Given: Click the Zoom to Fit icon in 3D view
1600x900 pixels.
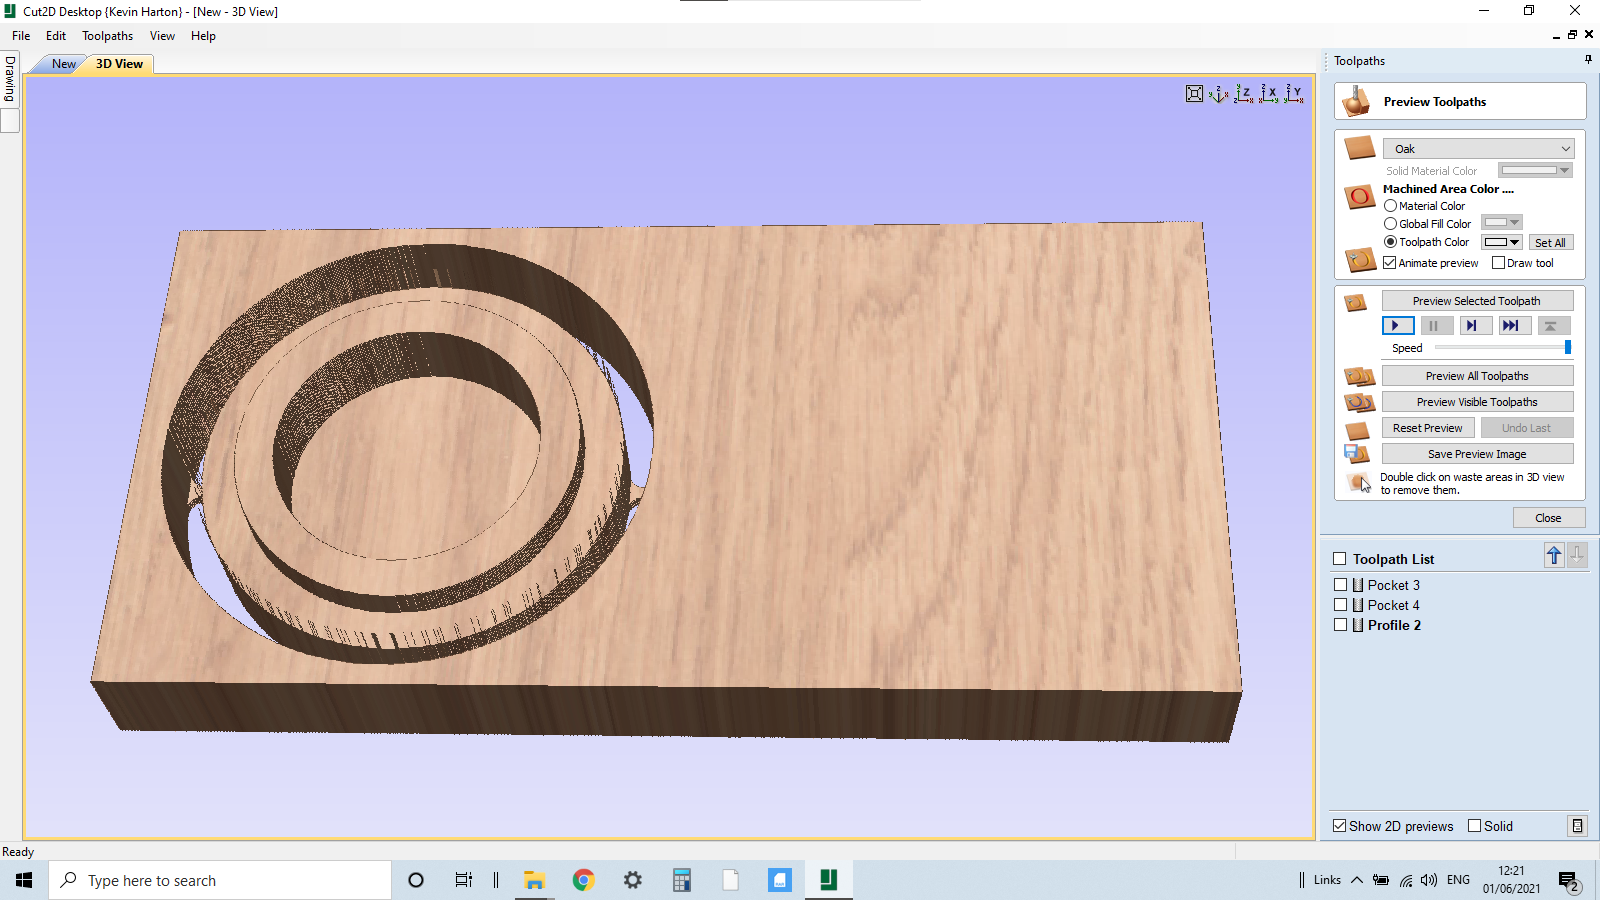Looking at the screenshot, I should 1194,93.
